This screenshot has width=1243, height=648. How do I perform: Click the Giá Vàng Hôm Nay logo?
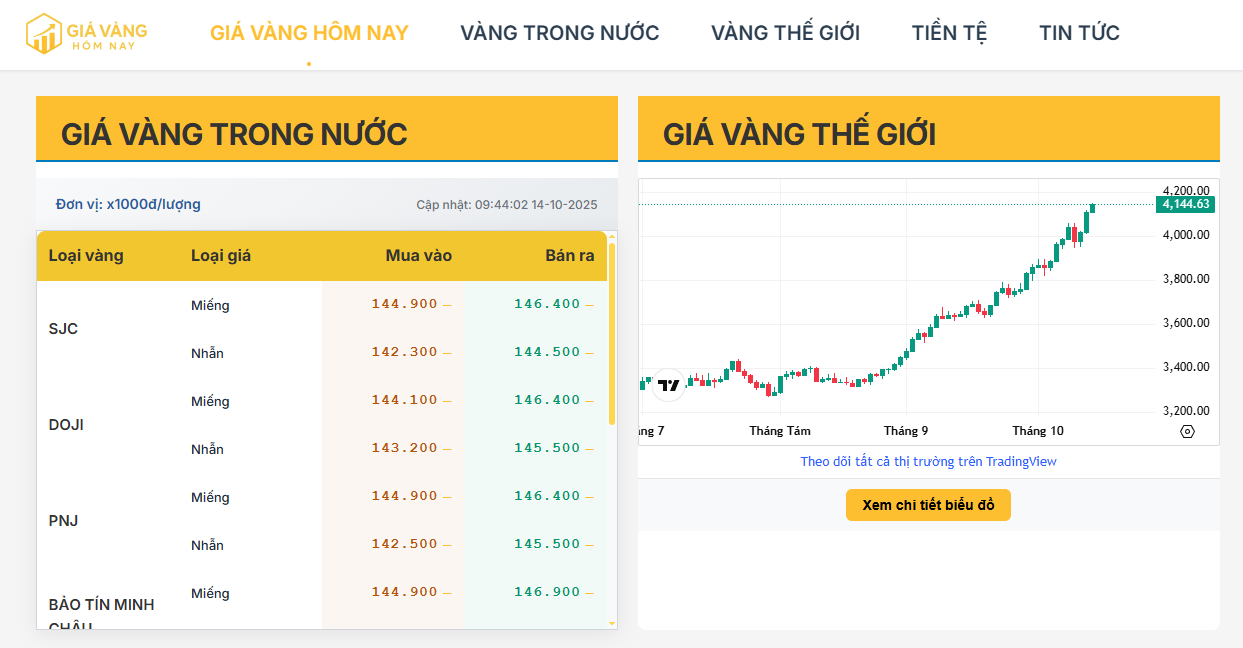86,33
